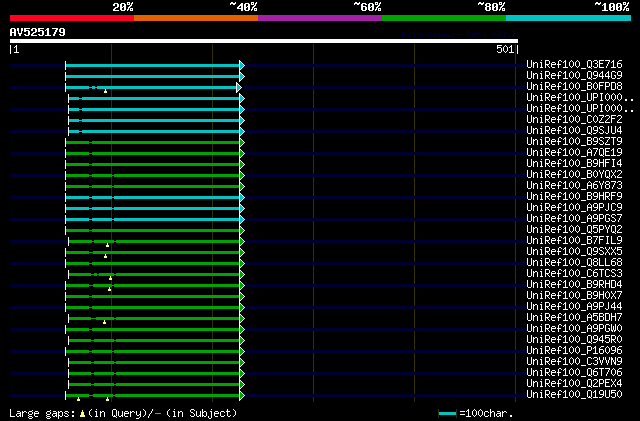Image resolution: width=640 pixels, height=421 pixels.
Task: Click cyan arrowhead ending B9HRF9 alignment
Action: point(242,198)
